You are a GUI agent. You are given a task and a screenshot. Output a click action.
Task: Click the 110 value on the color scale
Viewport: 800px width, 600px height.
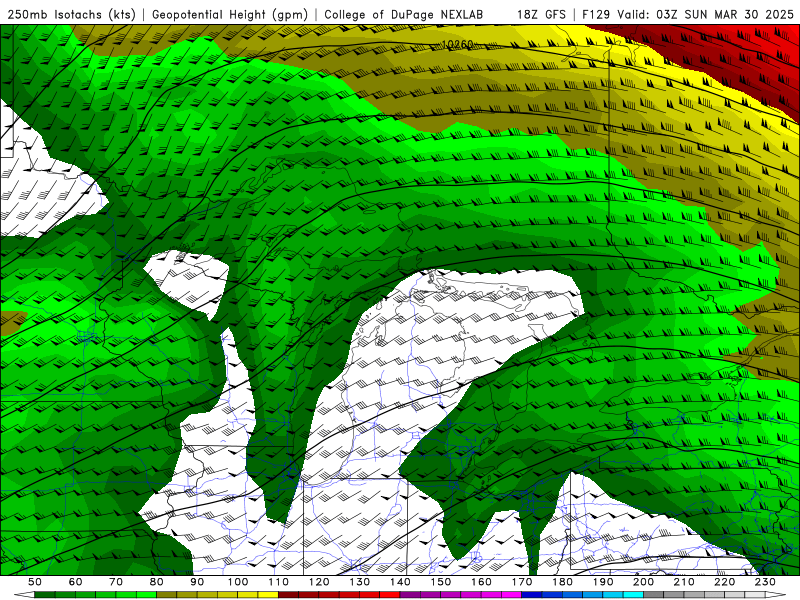click(x=279, y=582)
